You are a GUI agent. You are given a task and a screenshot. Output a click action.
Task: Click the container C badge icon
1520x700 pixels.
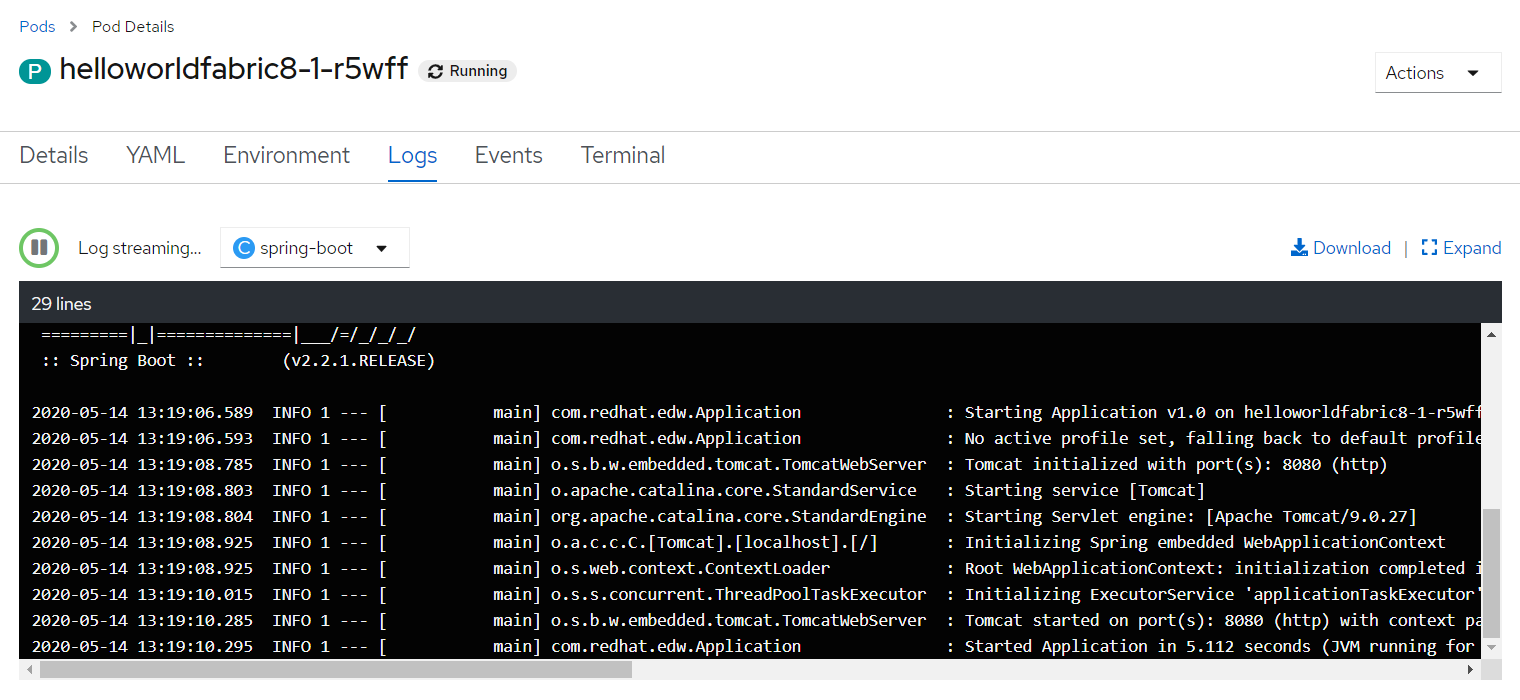(244, 247)
